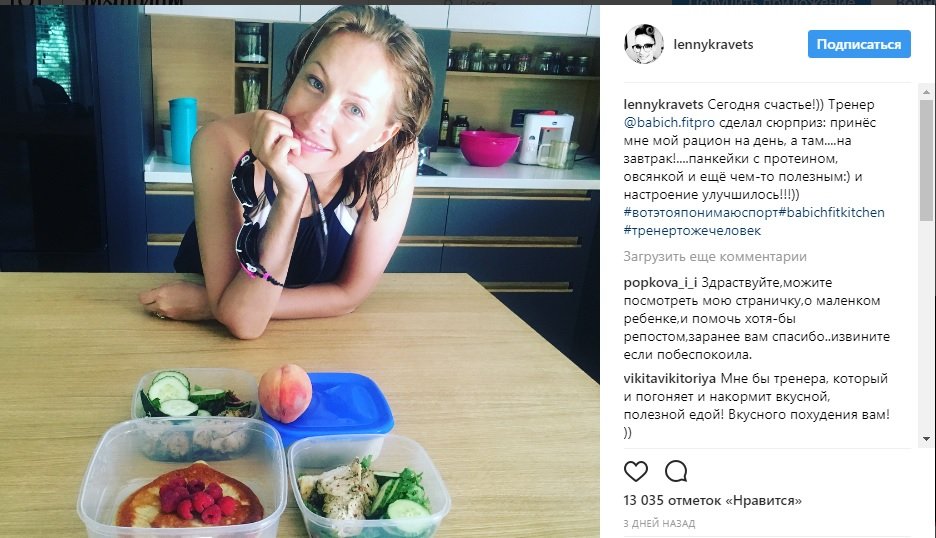Viewport: 936px width, 538px height.
Task: Click the comments scrollbar thumb
Action: [926, 160]
